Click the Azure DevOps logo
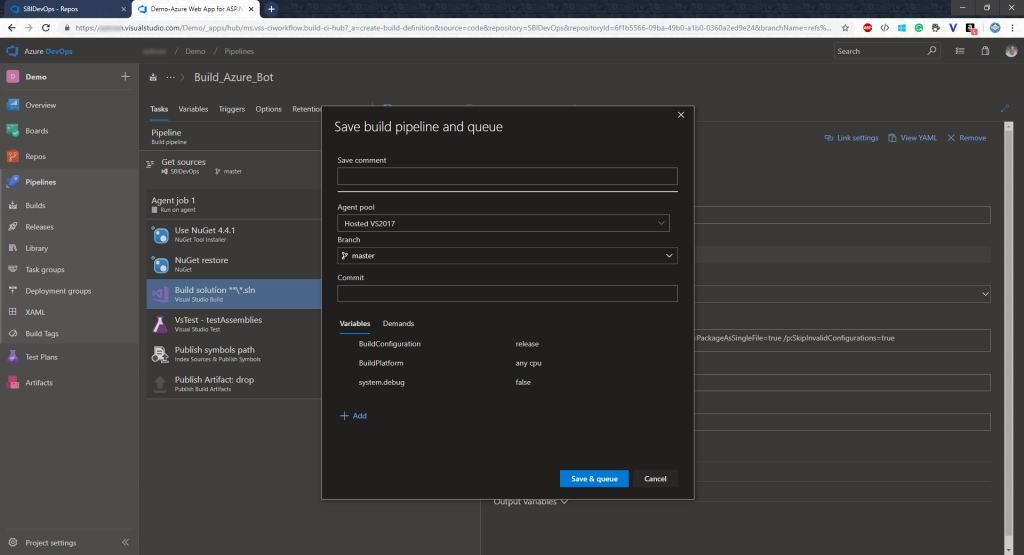The height and width of the screenshot is (555, 1024). (x=12, y=51)
